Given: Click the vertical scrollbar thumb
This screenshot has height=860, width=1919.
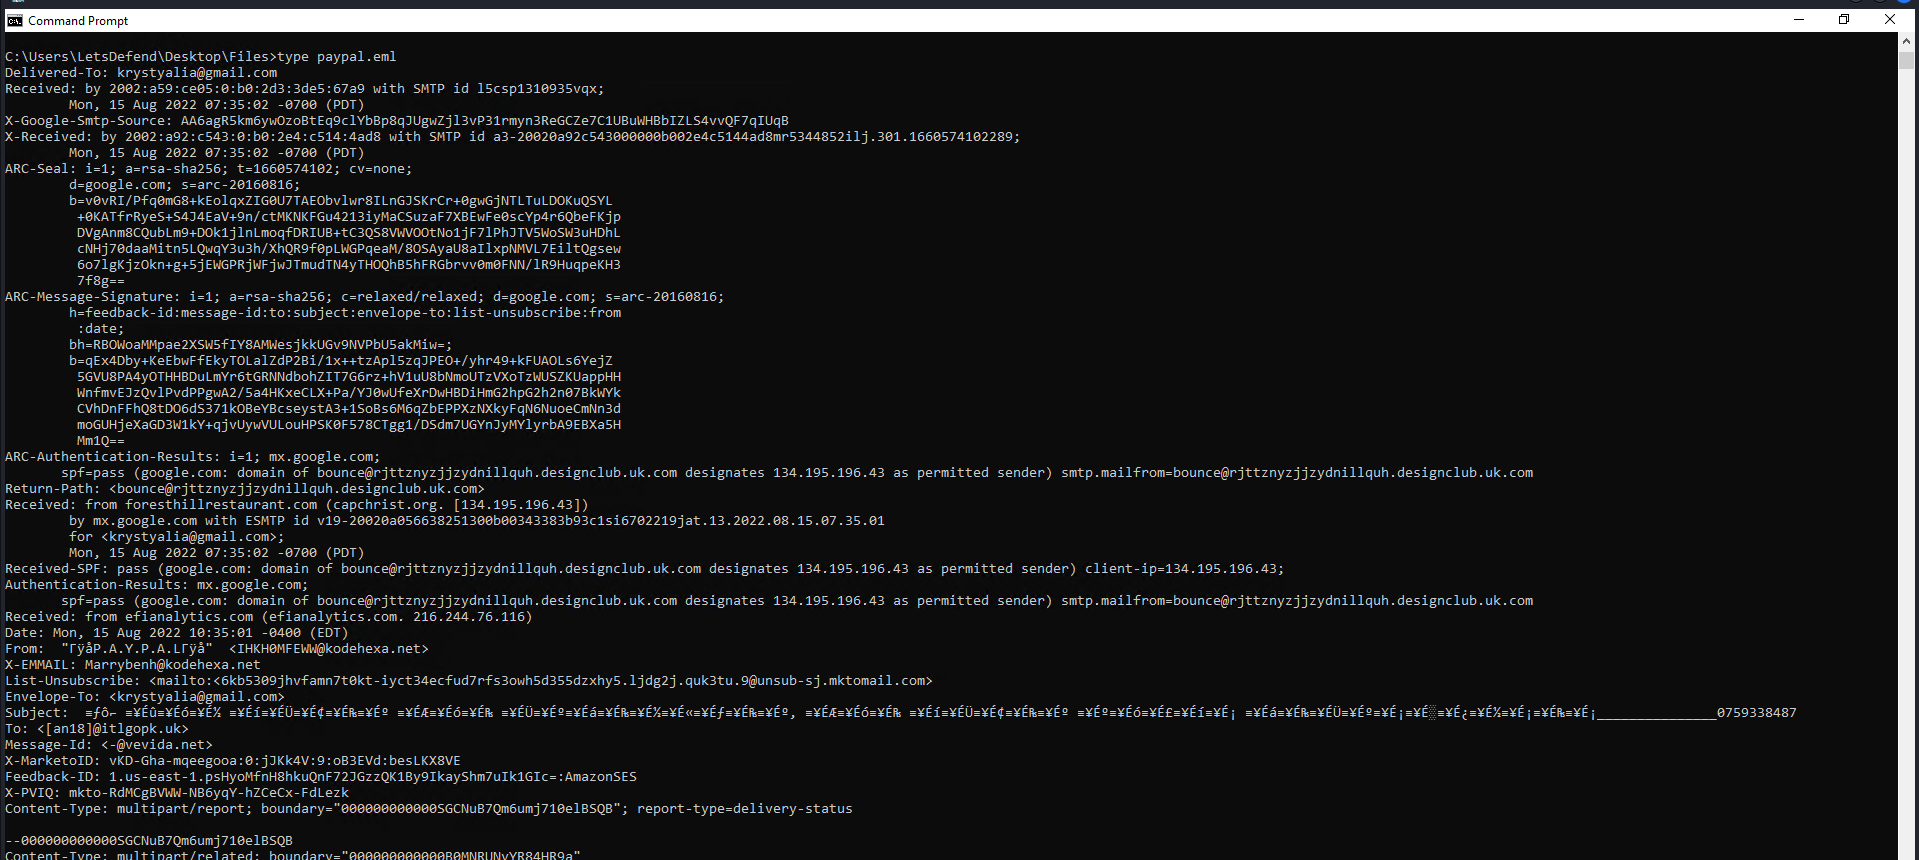Looking at the screenshot, I should [x=1906, y=59].
